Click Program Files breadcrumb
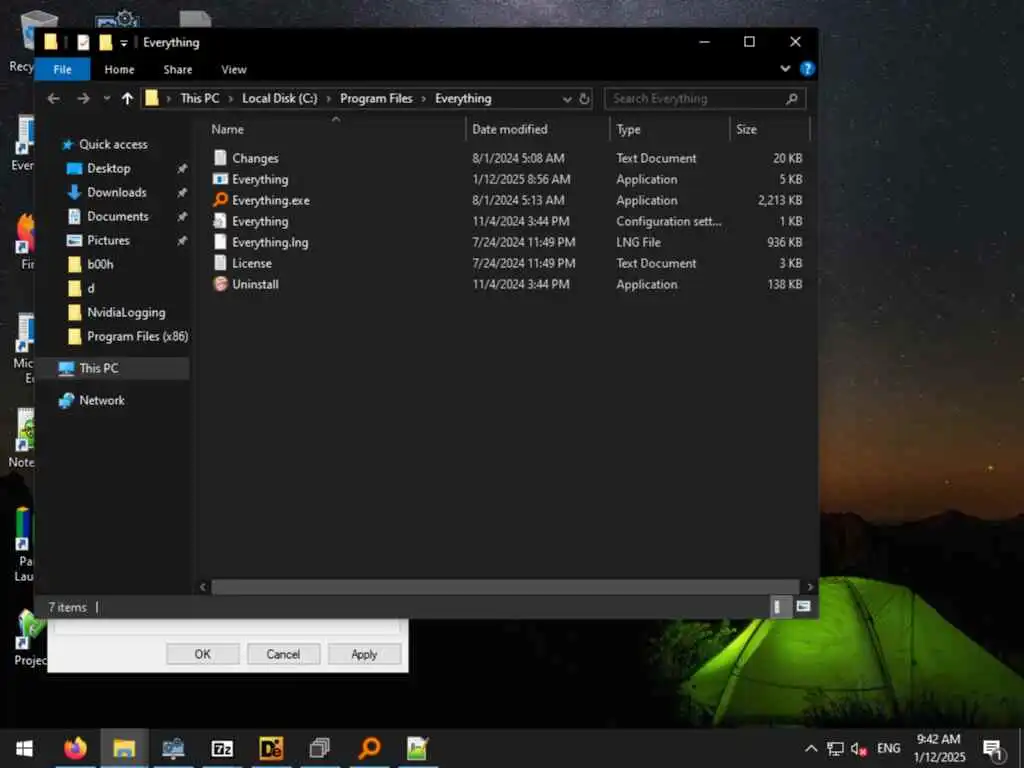1024x768 pixels. coord(376,99)
